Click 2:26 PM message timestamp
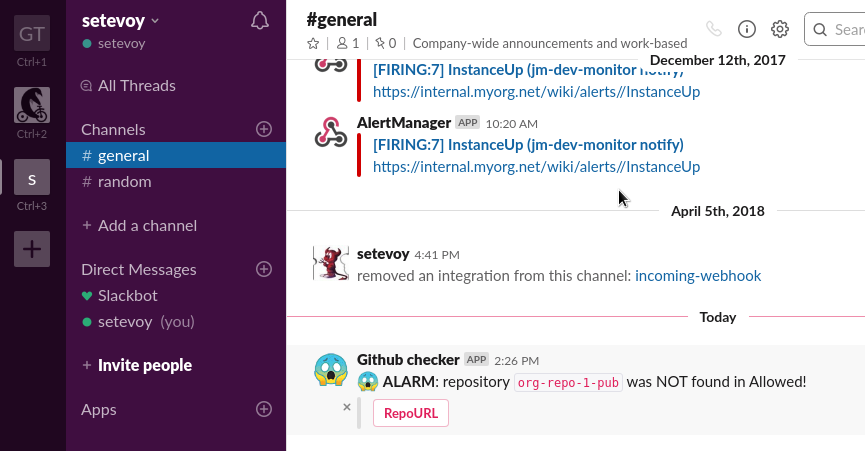The height and width of the screenshot is (451, 865). (x=516, y=361)
